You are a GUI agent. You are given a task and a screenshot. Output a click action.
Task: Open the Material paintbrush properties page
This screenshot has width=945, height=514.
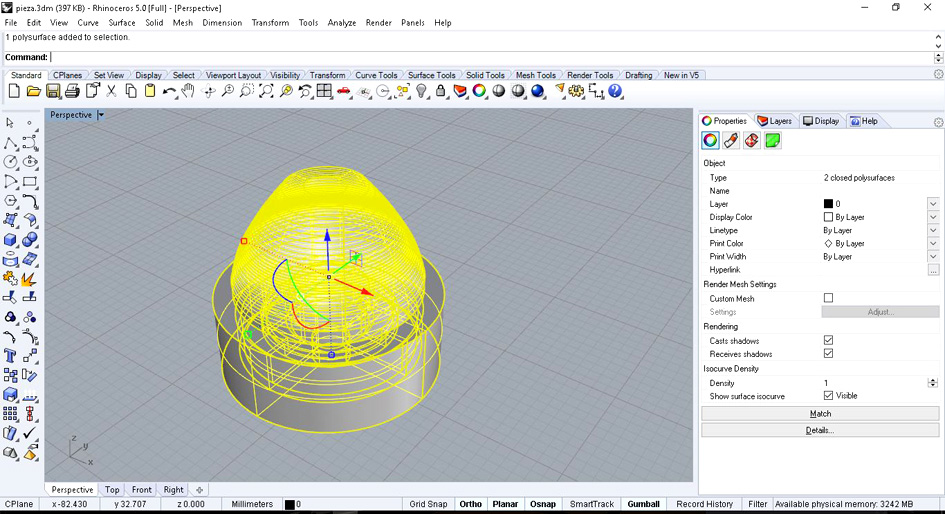pyautogui.click(x=731, y=140)
